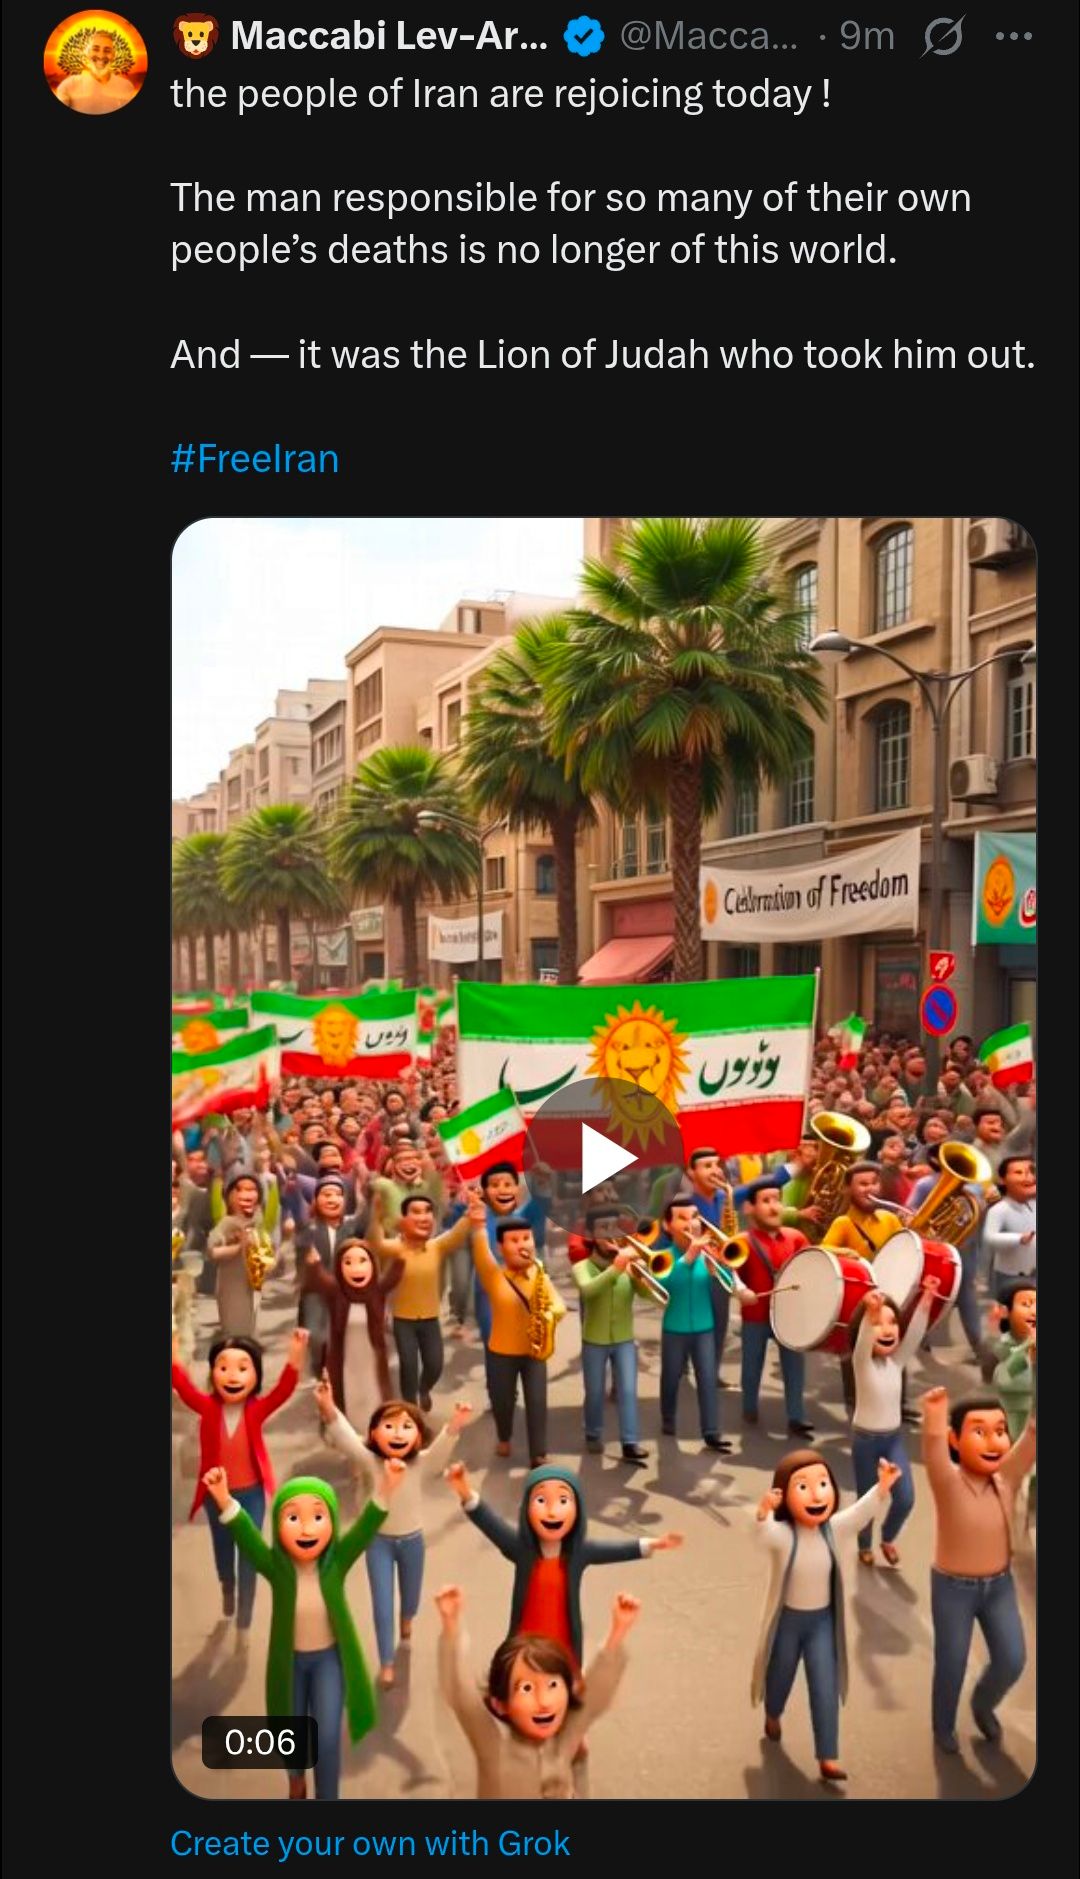Play the video with the center play button

[603, 1158]
